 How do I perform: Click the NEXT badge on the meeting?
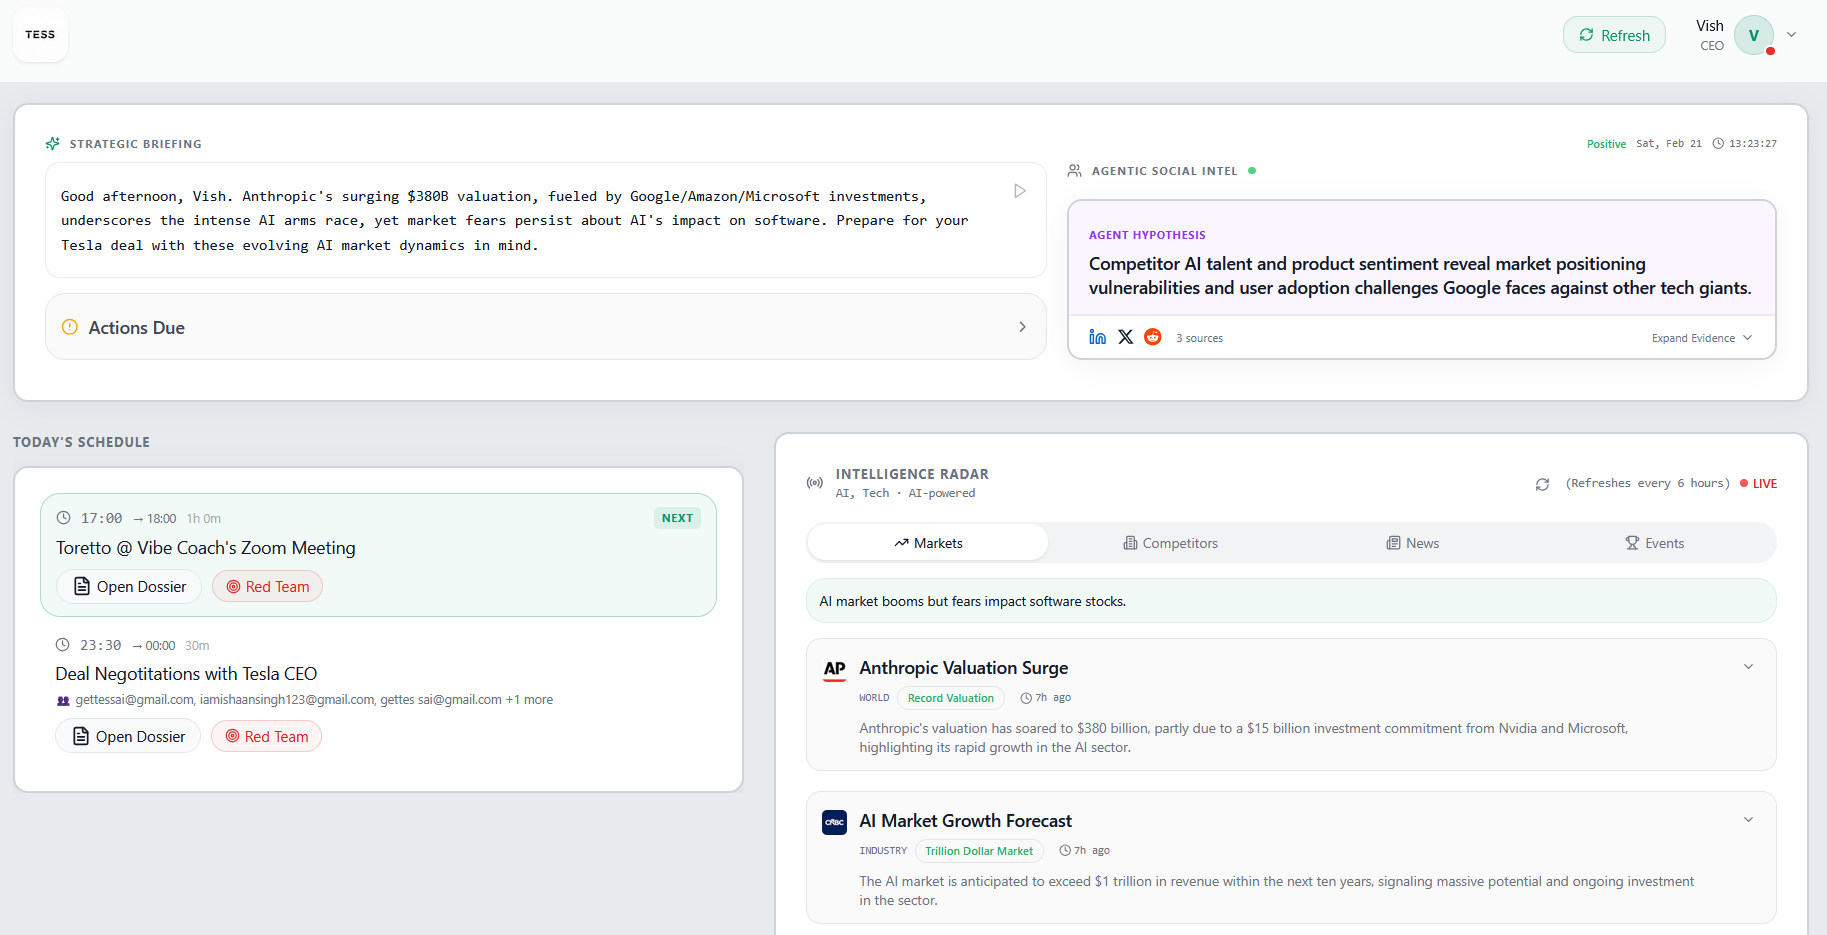(x=677, y=518)
